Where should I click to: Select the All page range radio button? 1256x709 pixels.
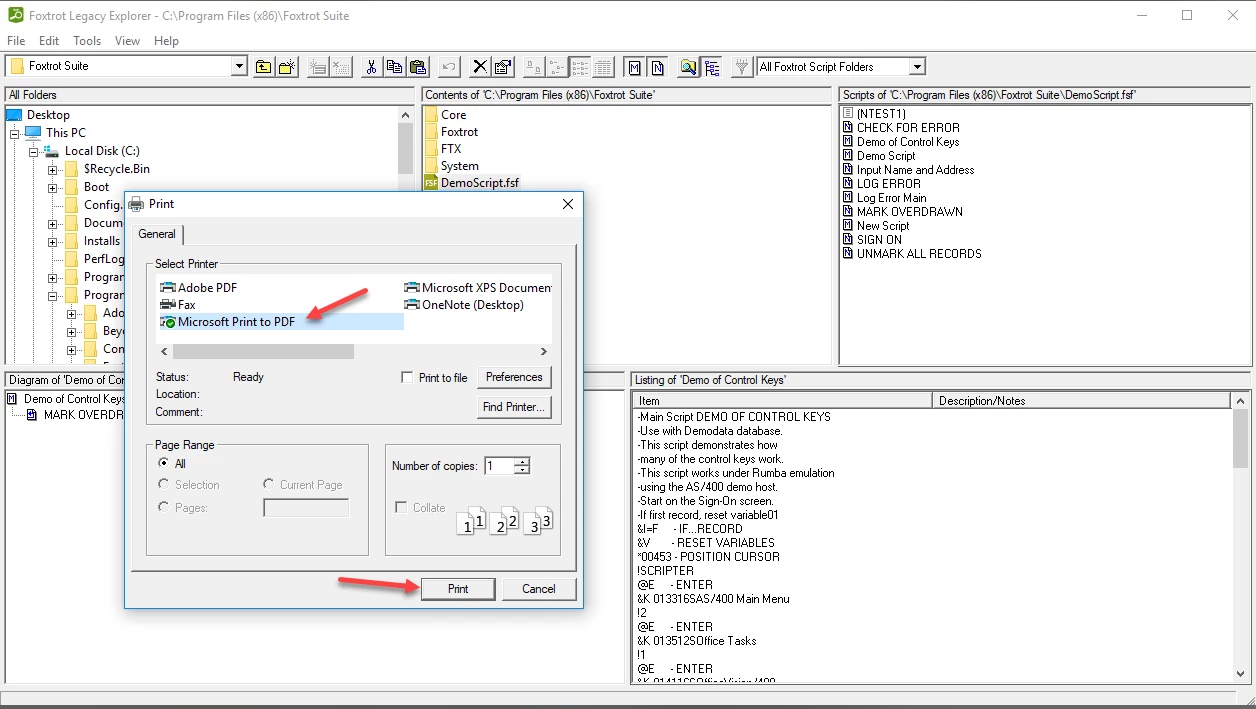pos(164,464)
